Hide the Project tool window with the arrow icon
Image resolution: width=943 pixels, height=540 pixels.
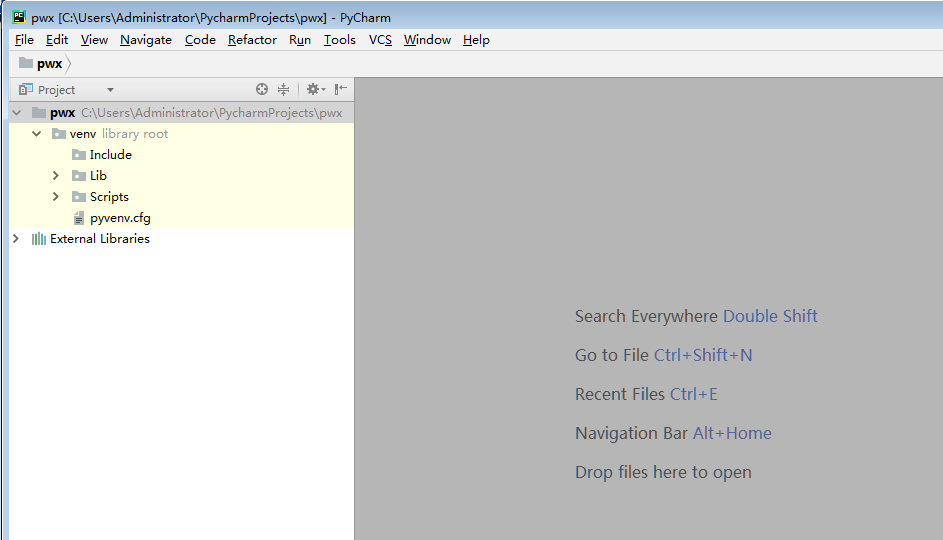340,90
